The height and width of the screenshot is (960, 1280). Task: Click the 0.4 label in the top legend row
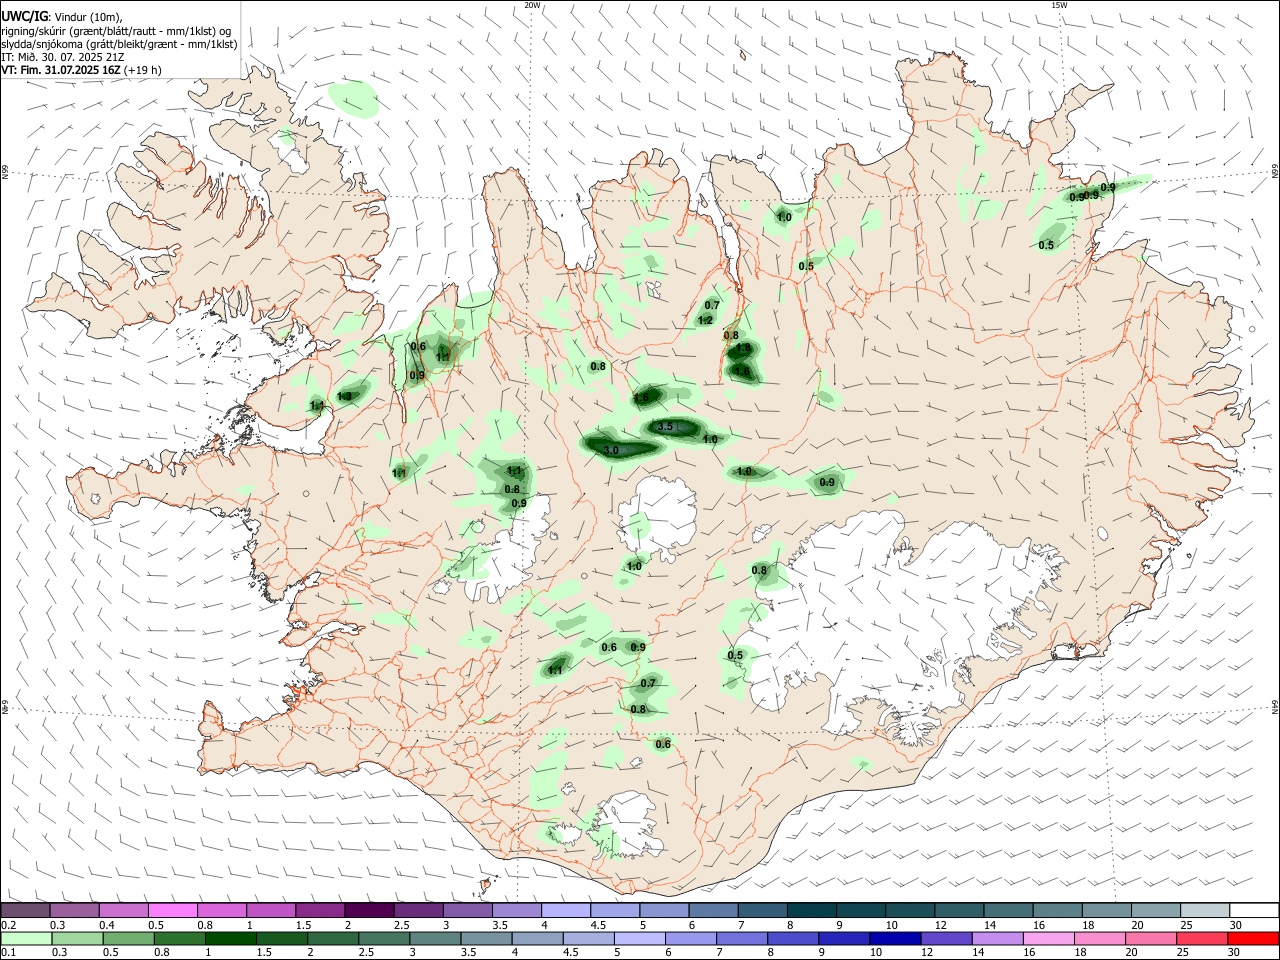click(x=107, y=925)
